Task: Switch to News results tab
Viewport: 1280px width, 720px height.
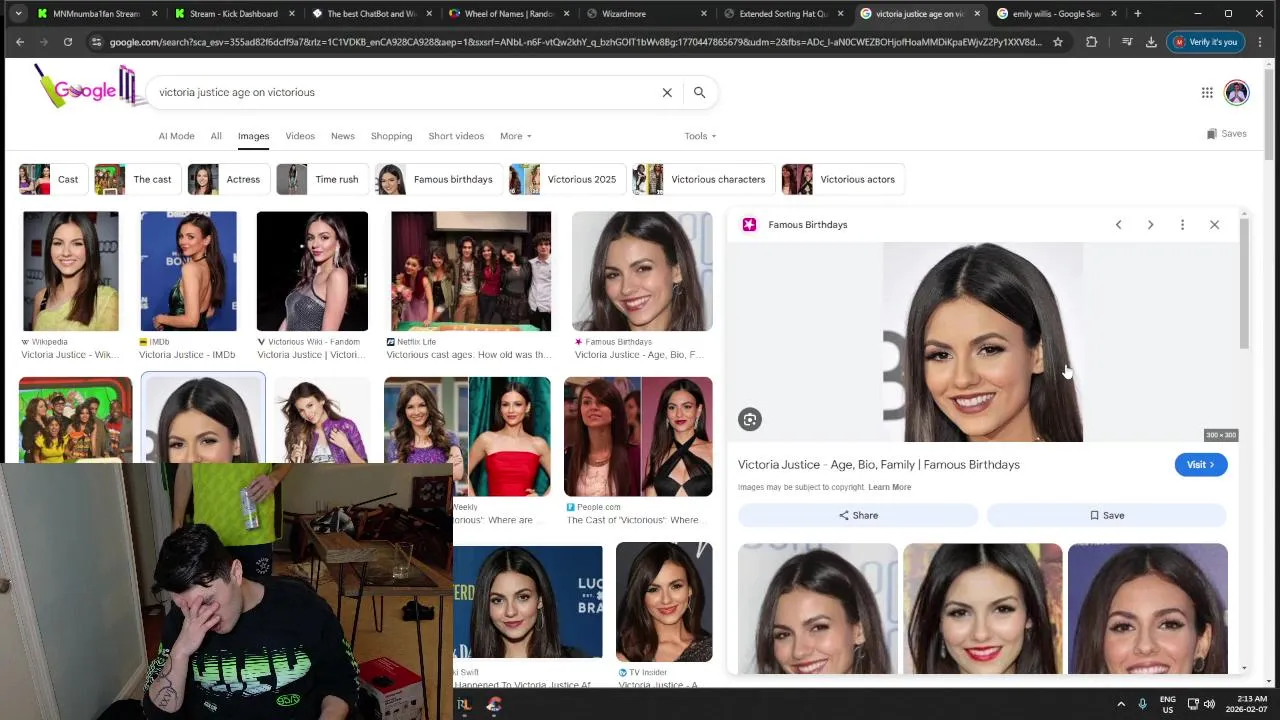Action: tap(343, 136)
